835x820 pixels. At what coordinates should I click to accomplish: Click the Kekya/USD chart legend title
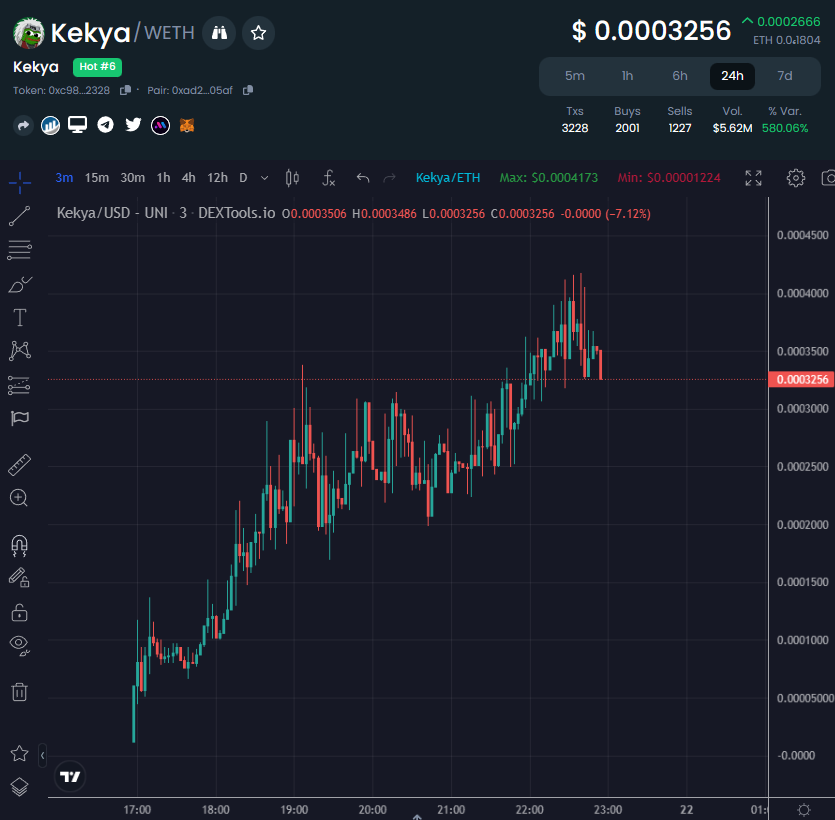pos(166,213)
